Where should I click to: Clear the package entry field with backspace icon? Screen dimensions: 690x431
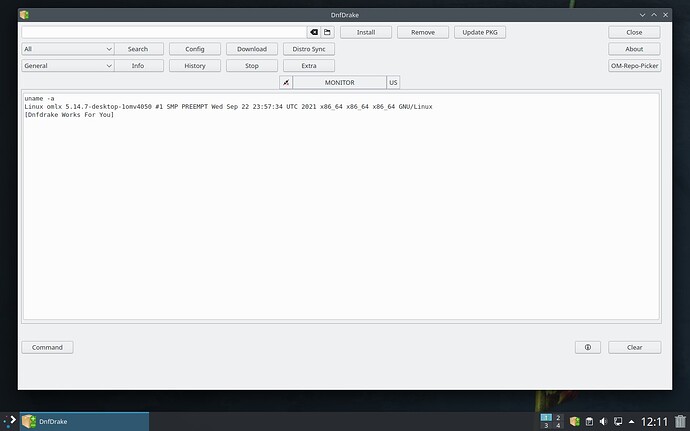click(314, 32)
